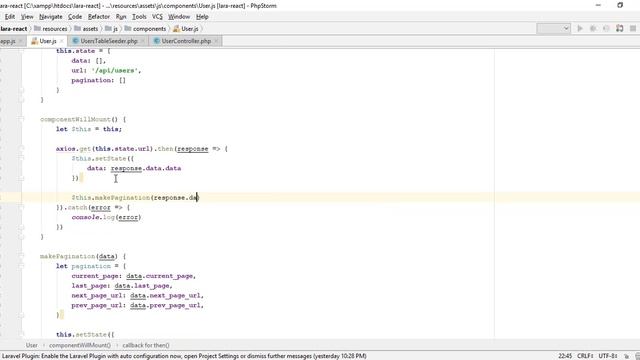The height and width of the screenshot is (360, 640).
Task: Open the Navigate menu
Action: tap(51, 17)
